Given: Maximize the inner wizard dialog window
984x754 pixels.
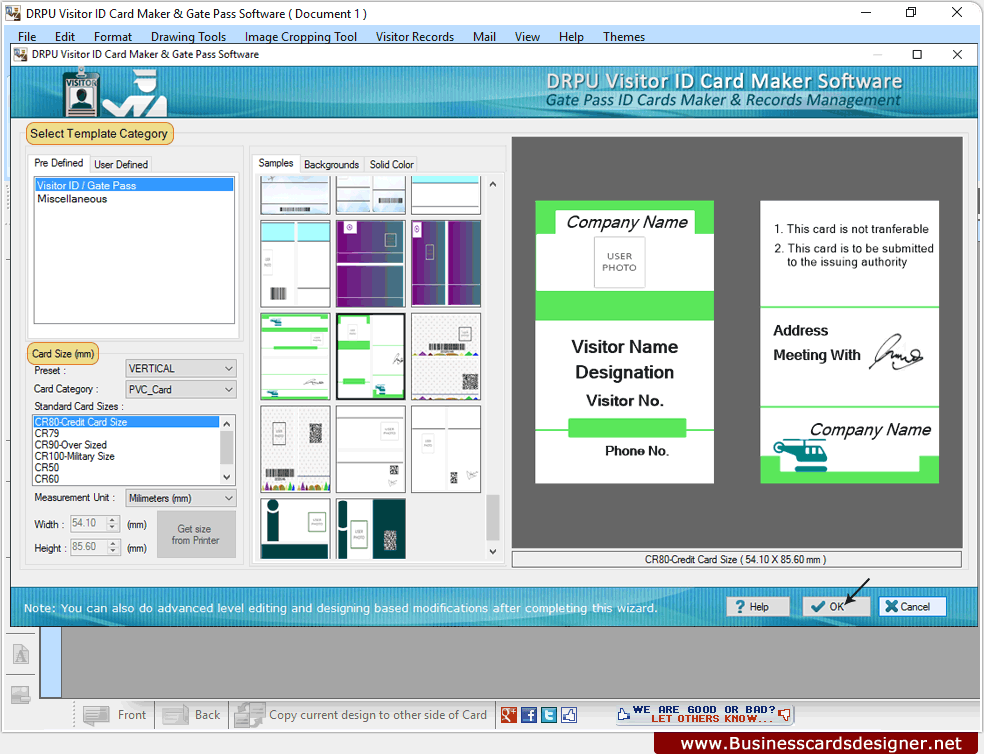Looking at the screenshot, I should click(917, 55).
